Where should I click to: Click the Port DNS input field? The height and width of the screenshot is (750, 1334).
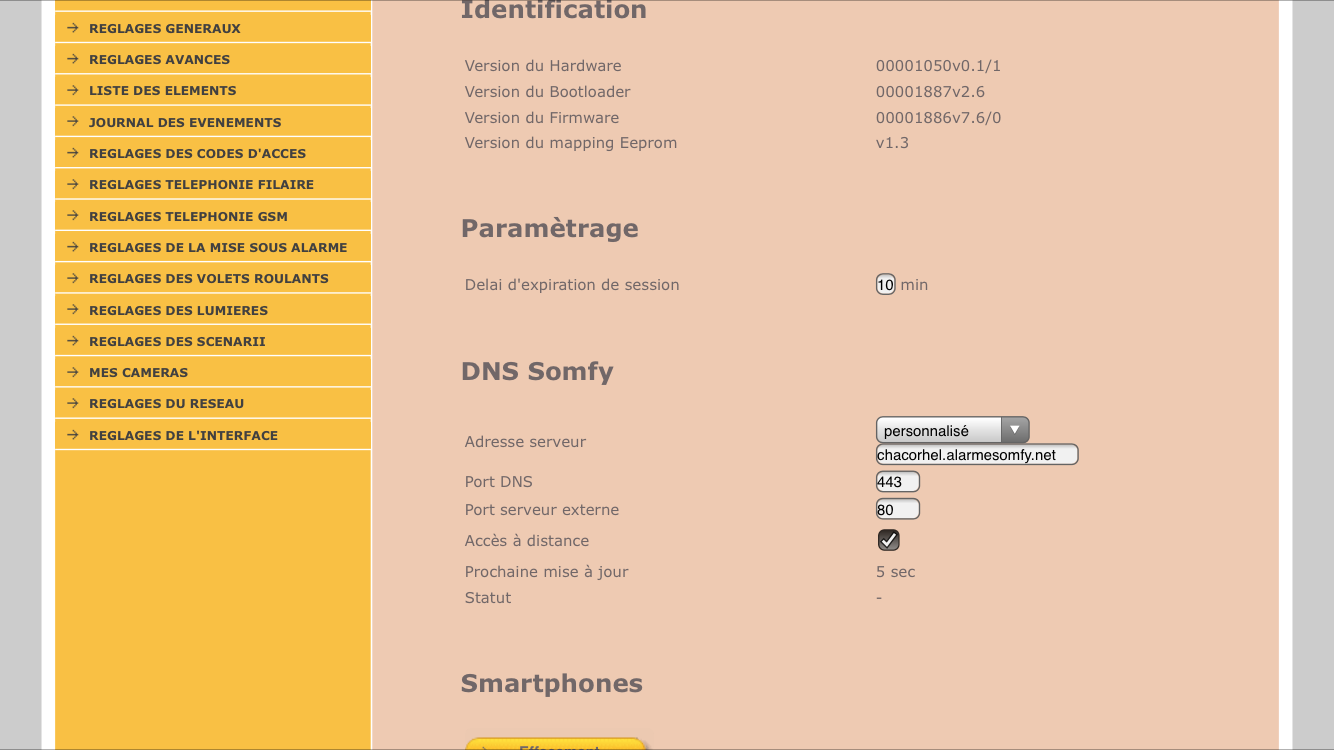[x=897, y=482]
